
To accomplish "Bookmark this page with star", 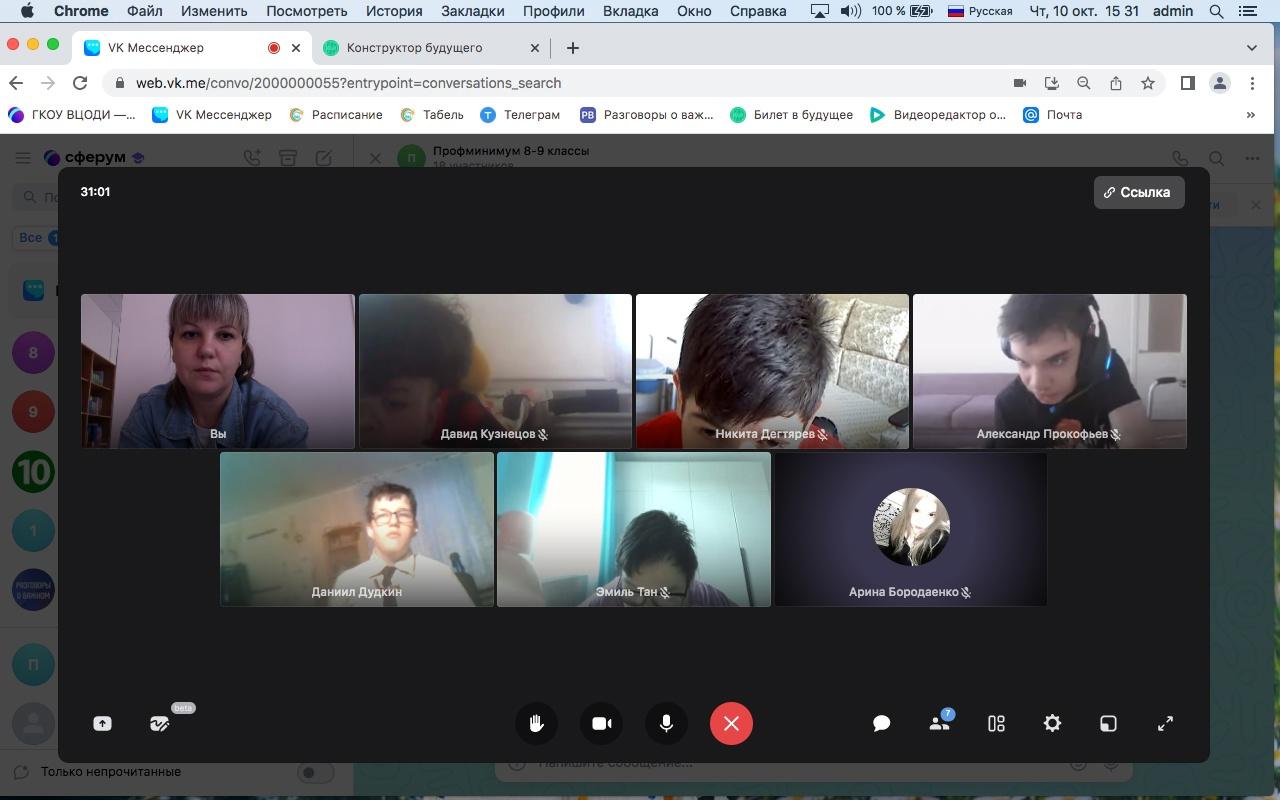I will coord(1147,83).
